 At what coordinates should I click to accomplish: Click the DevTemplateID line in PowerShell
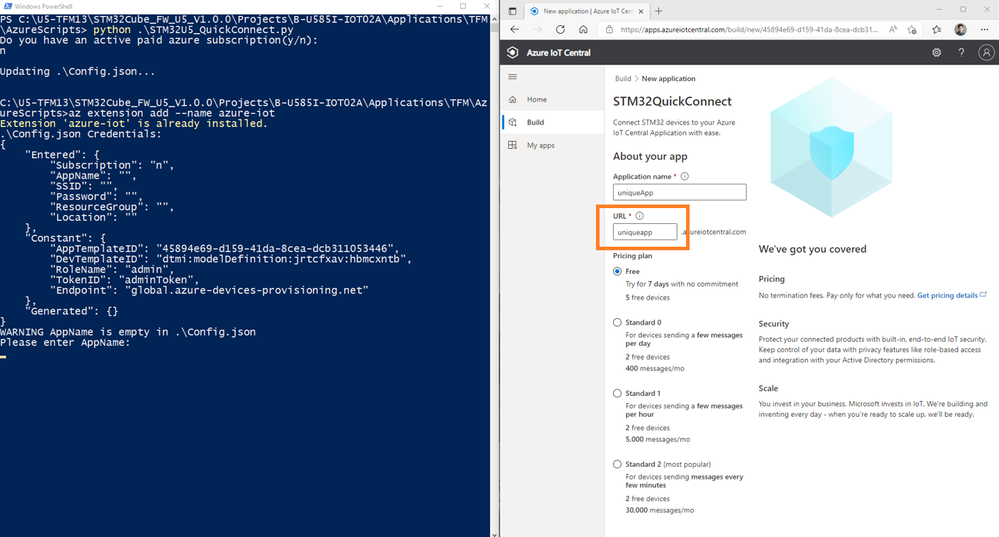click(x=231, y=259)
